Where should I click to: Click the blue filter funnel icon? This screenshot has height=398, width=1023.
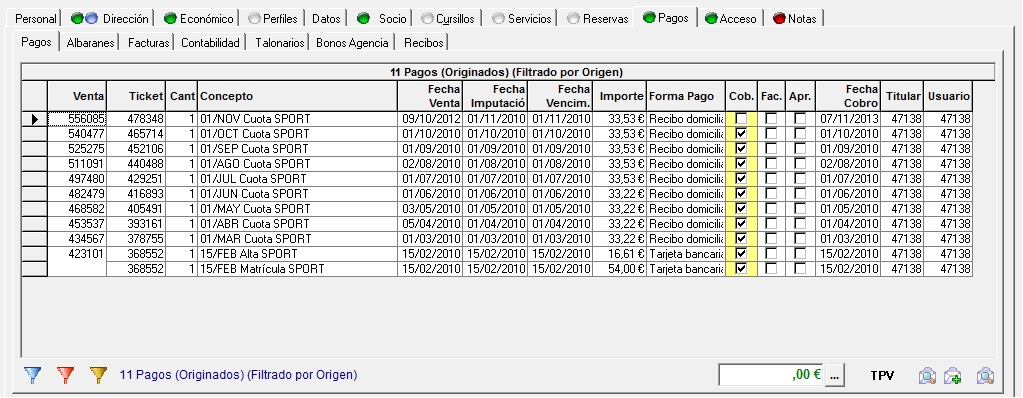coord(32,375)
